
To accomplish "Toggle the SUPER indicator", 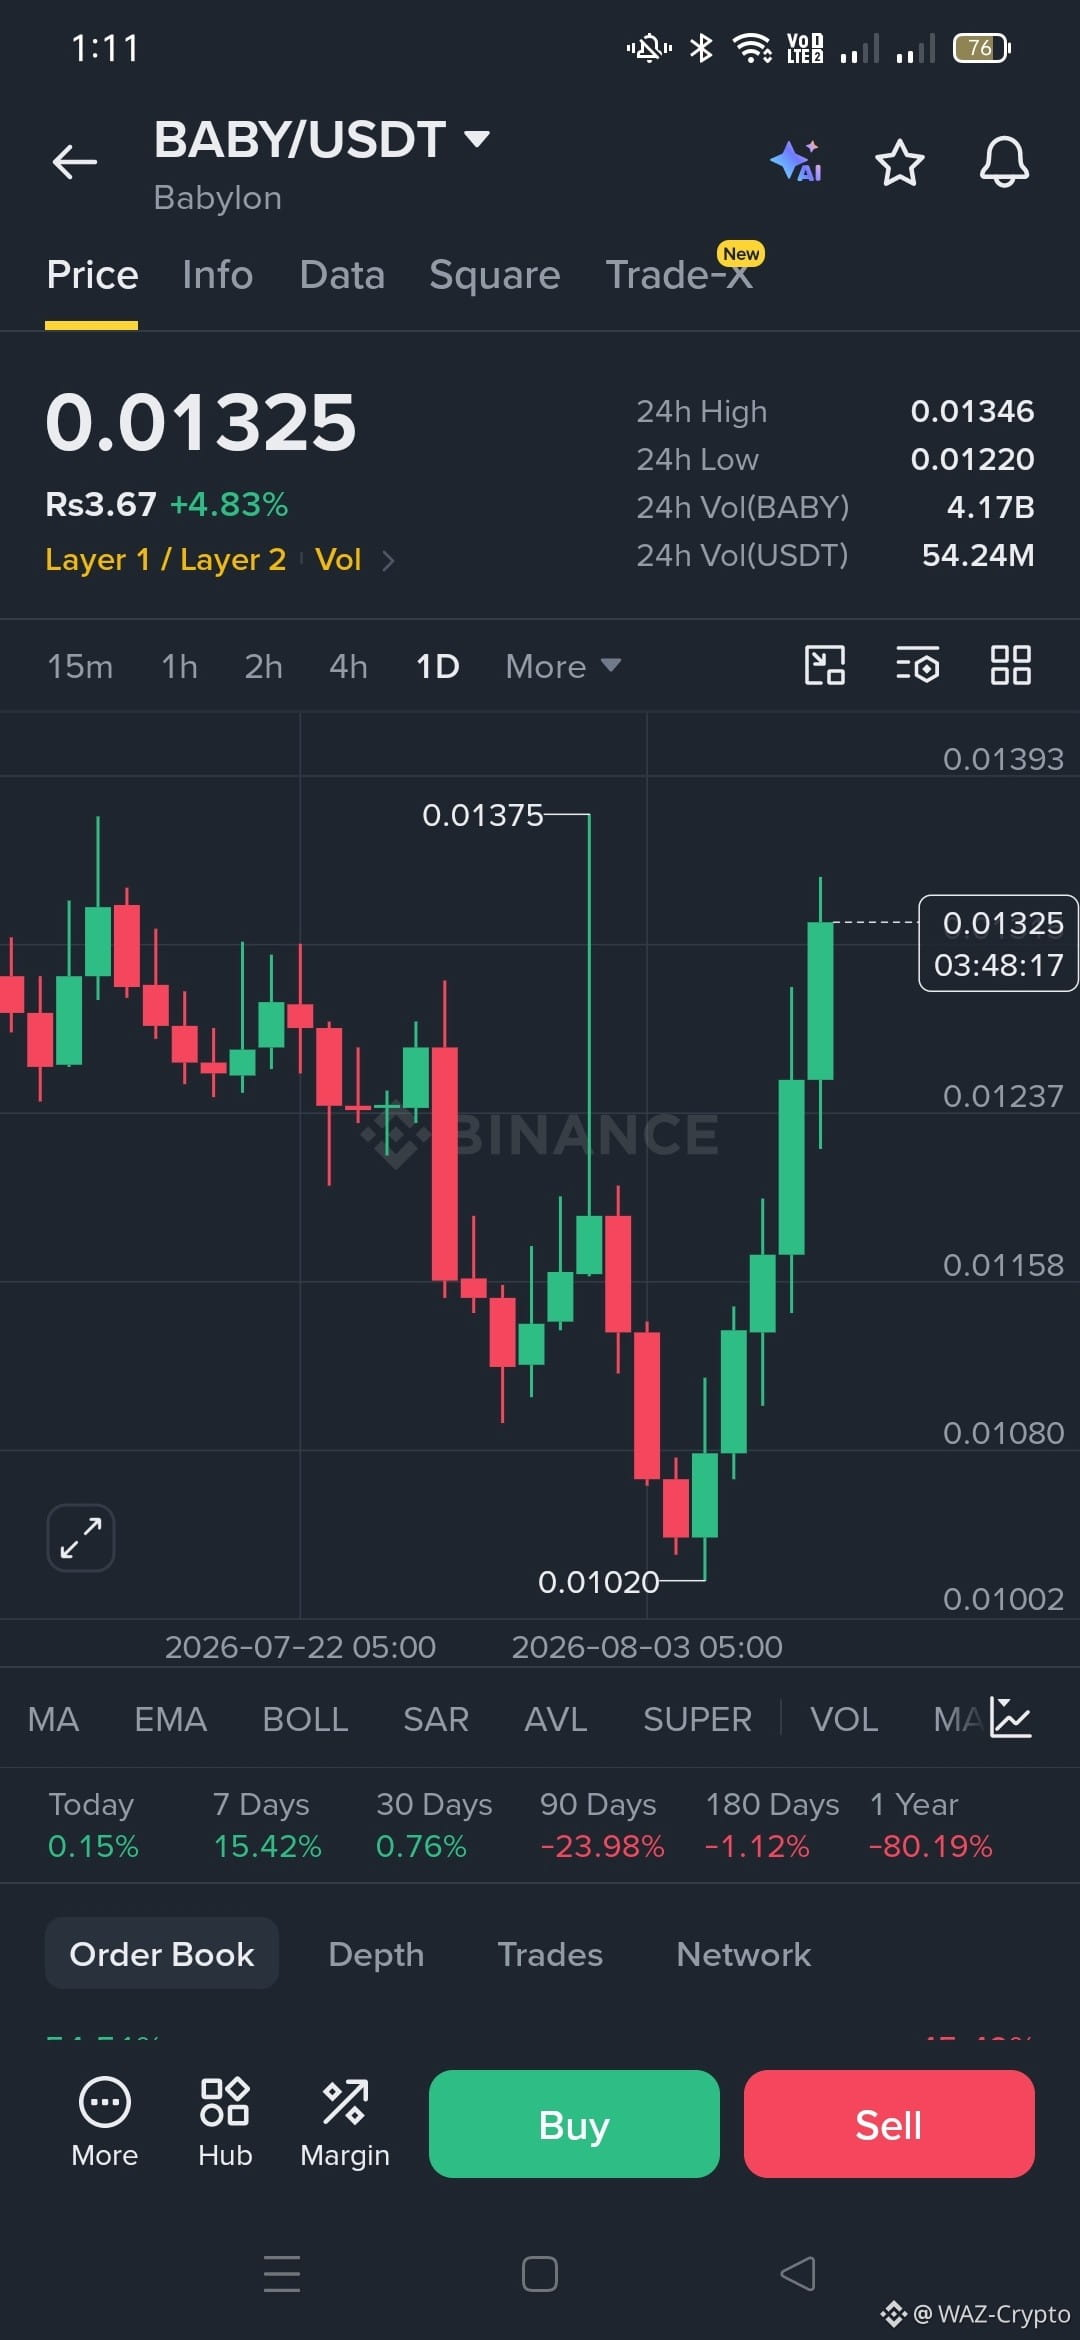I will pyautogui.click(x=697, y=1719).
